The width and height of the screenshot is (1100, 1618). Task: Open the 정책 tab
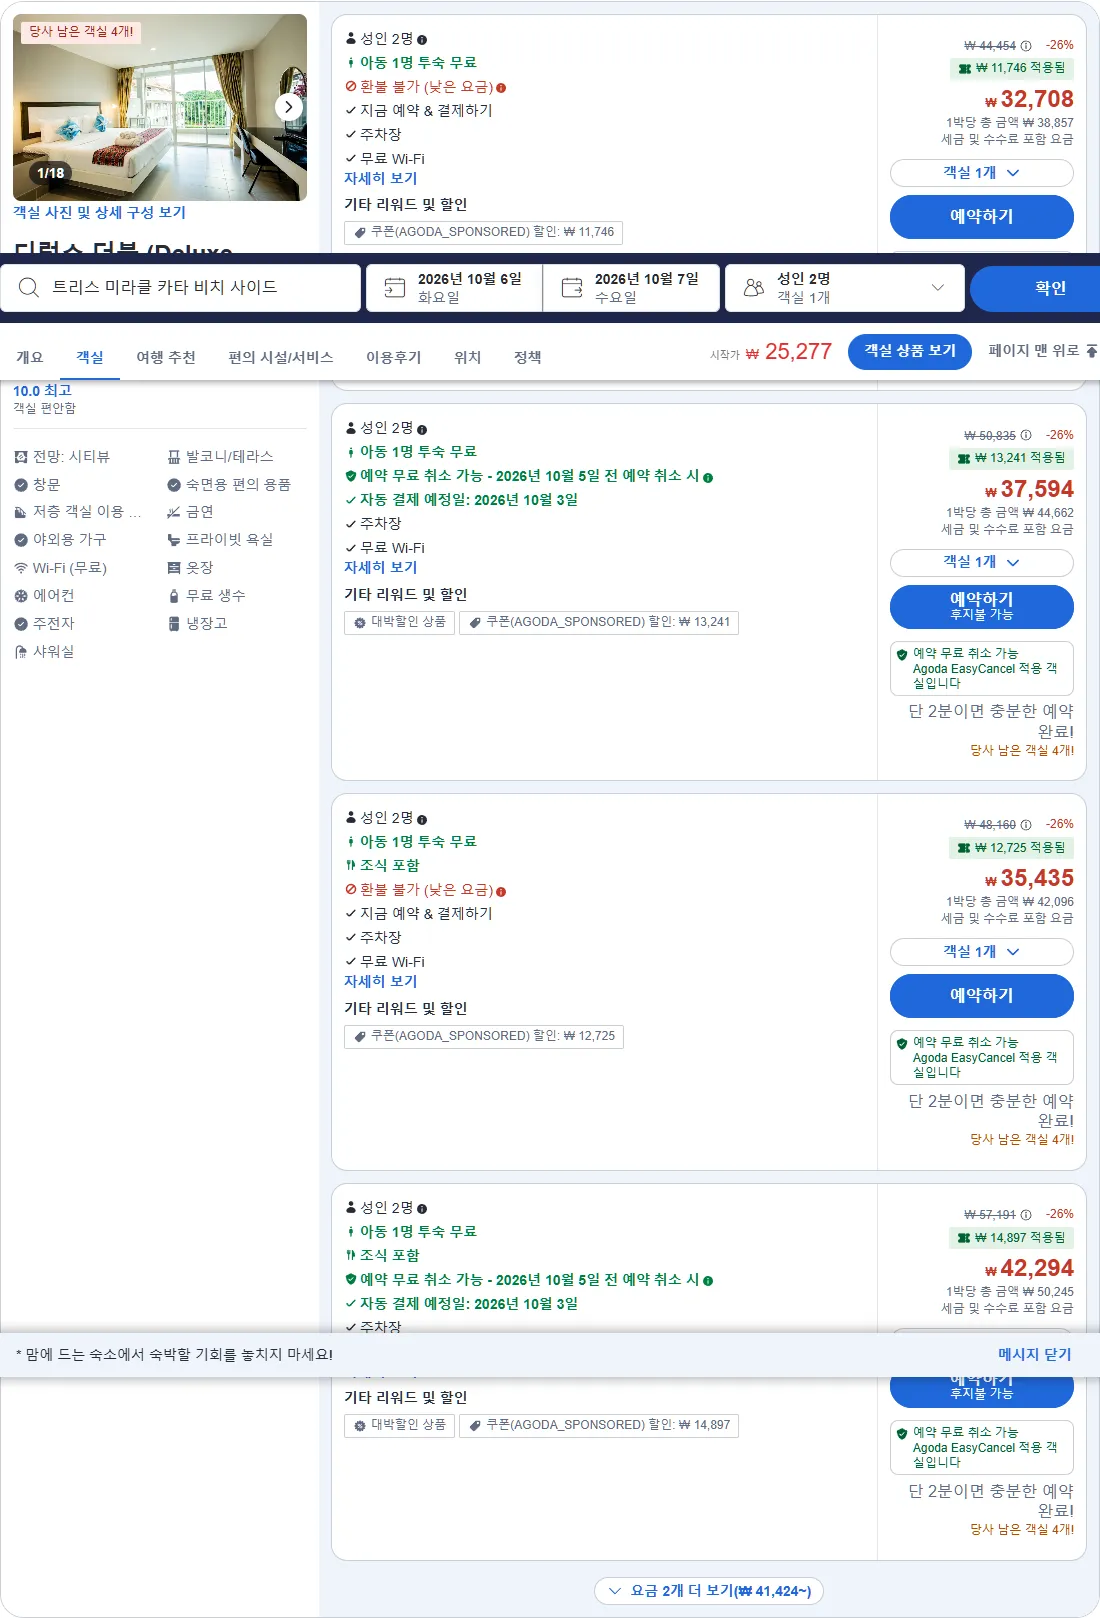click(x=528, y=357)
